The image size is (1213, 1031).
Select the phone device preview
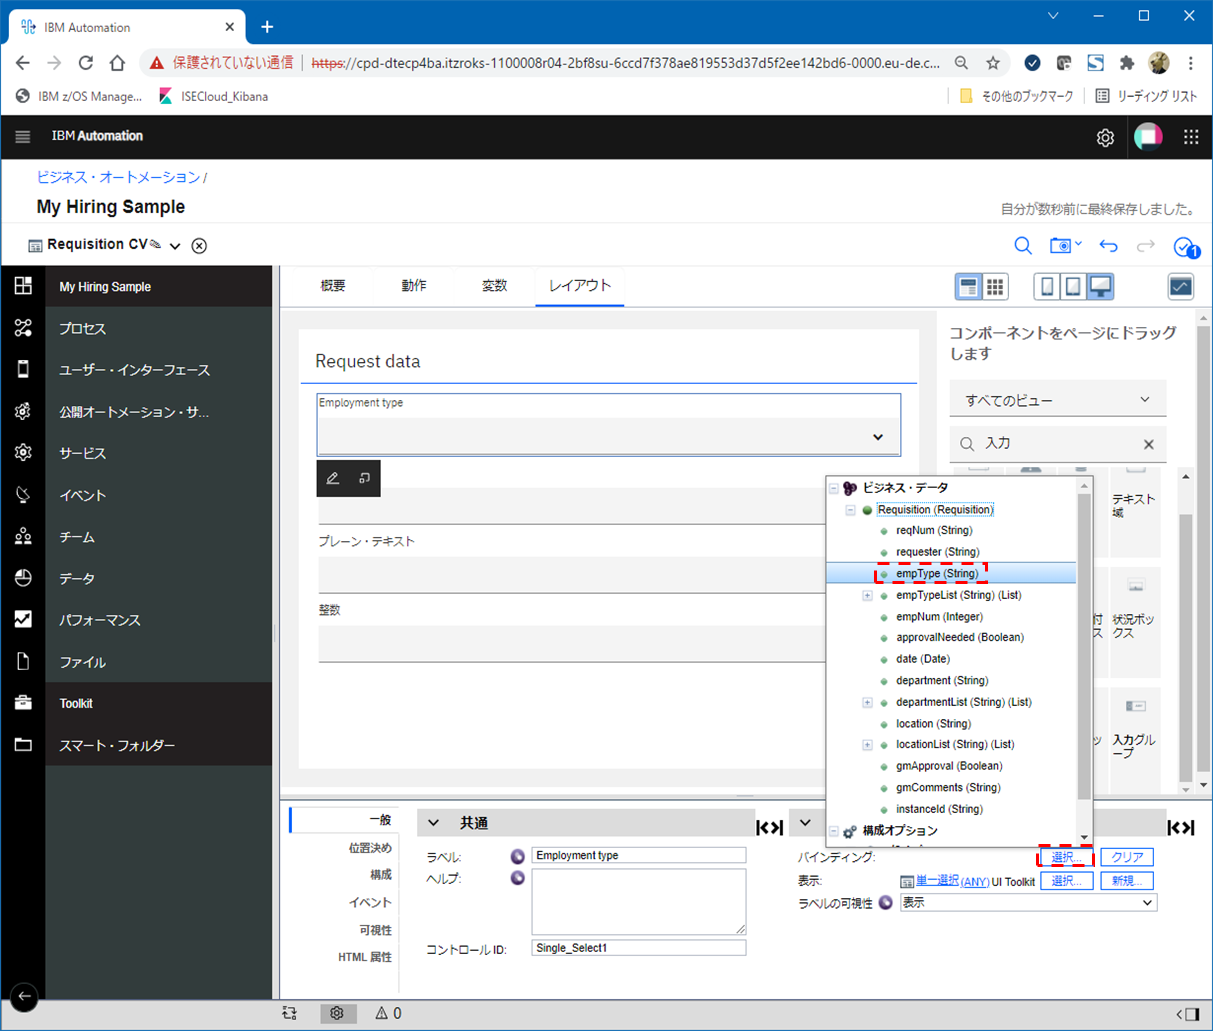pyautogui.click(x=1047, y=287)
